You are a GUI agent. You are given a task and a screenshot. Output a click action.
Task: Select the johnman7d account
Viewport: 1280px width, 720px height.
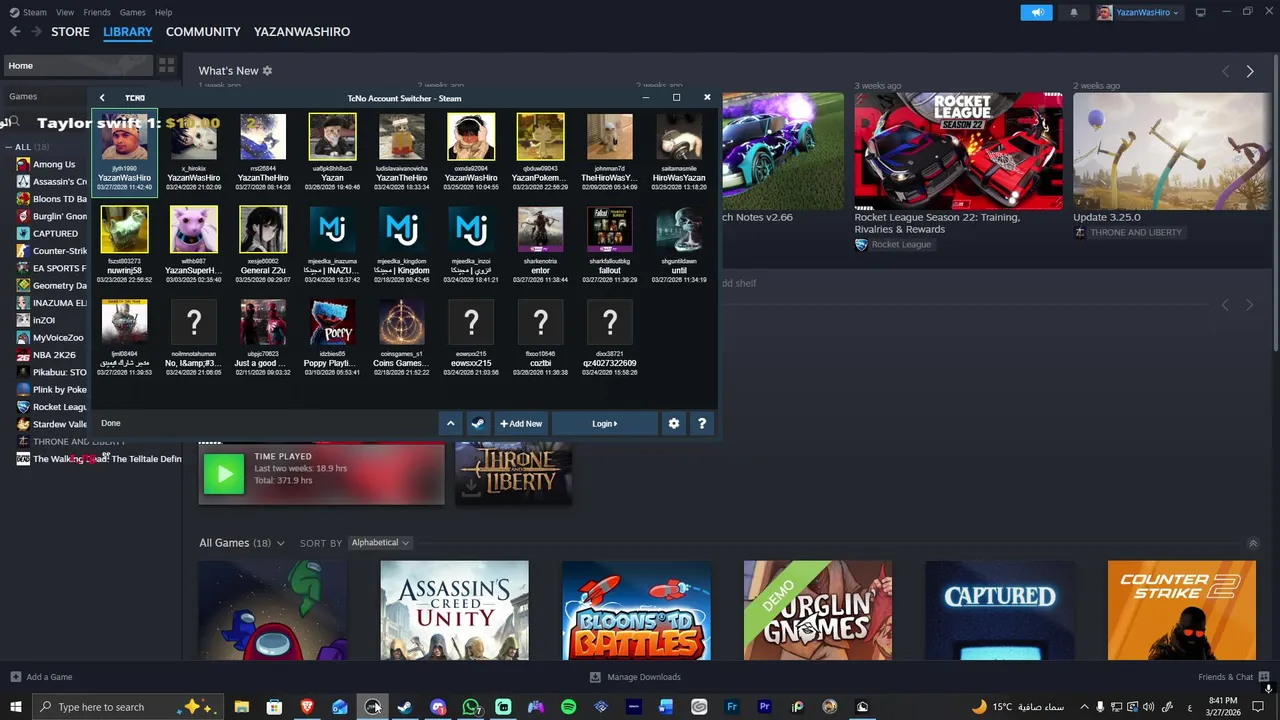coord(609,152)
